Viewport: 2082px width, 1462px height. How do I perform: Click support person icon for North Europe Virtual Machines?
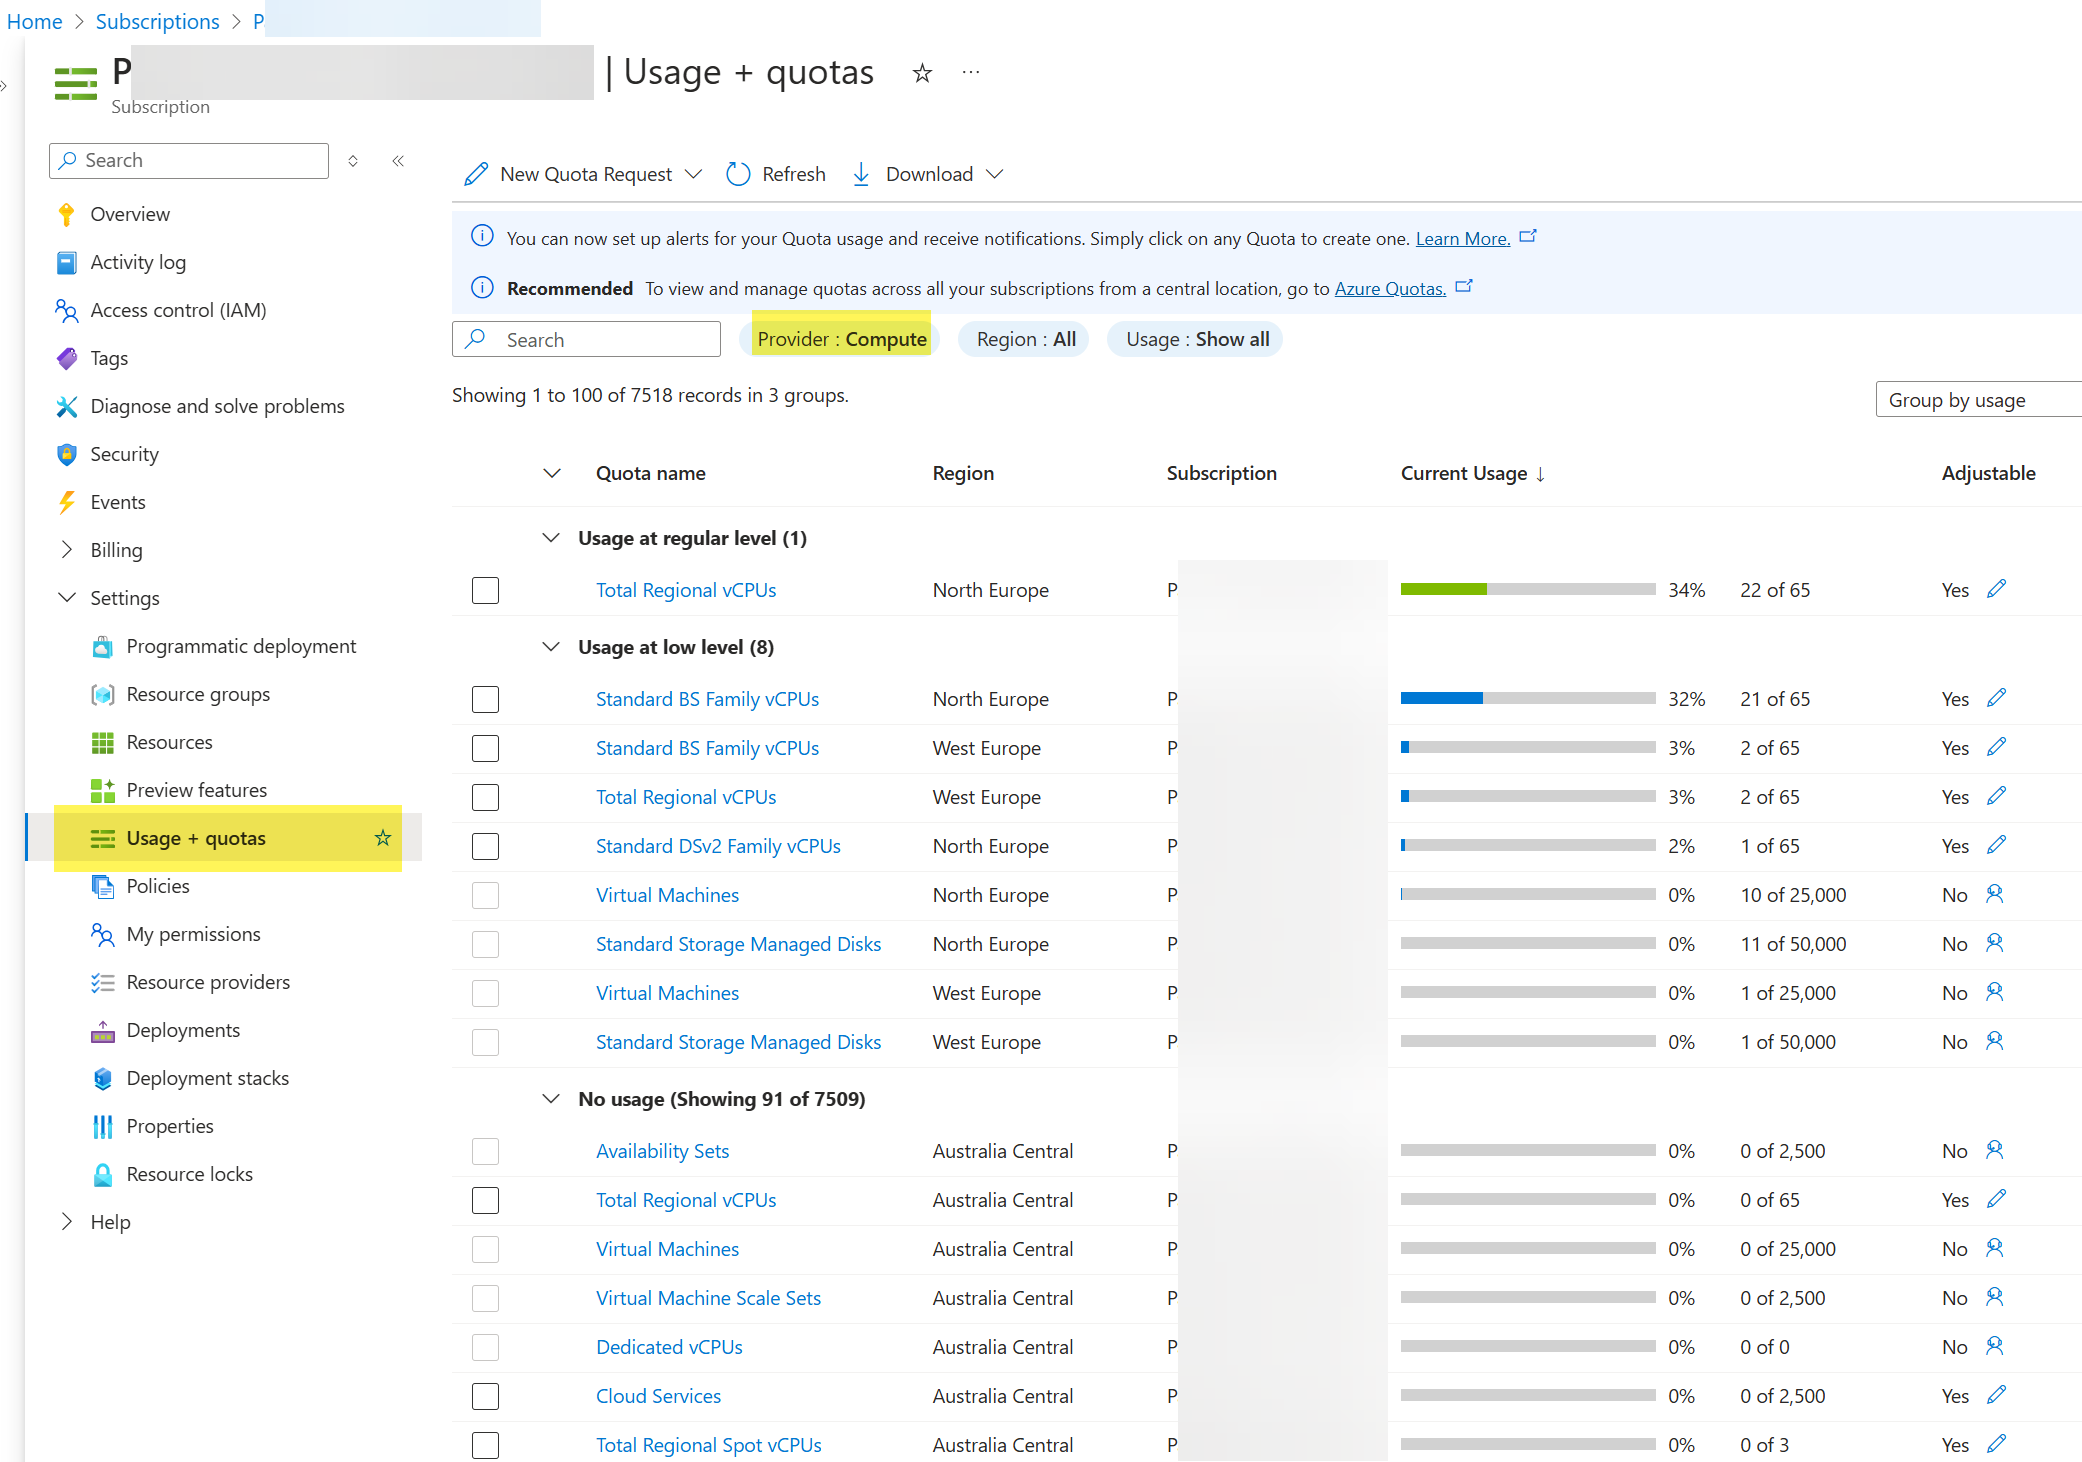click(x=1994, y=894)
